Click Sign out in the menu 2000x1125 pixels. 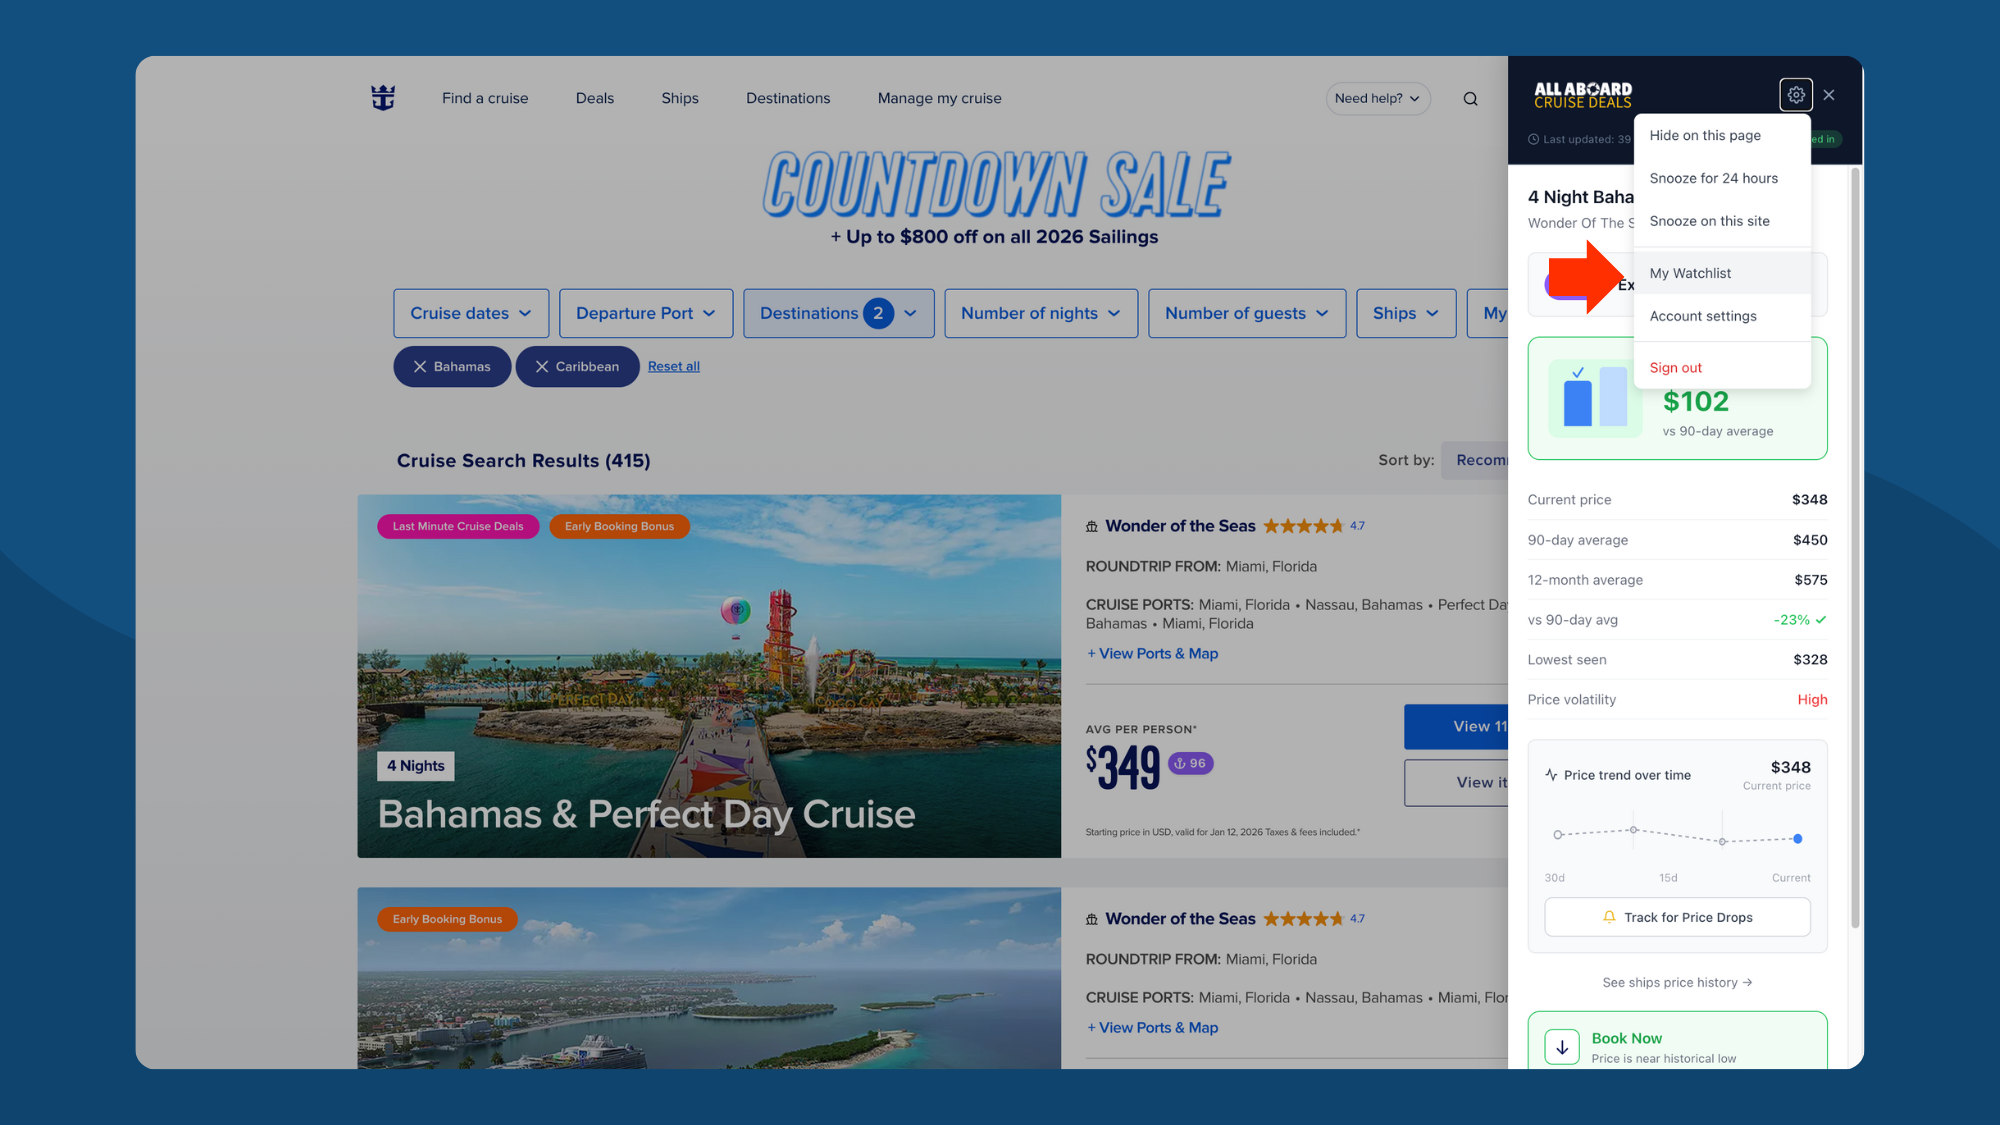click(x=1675, y=368)
